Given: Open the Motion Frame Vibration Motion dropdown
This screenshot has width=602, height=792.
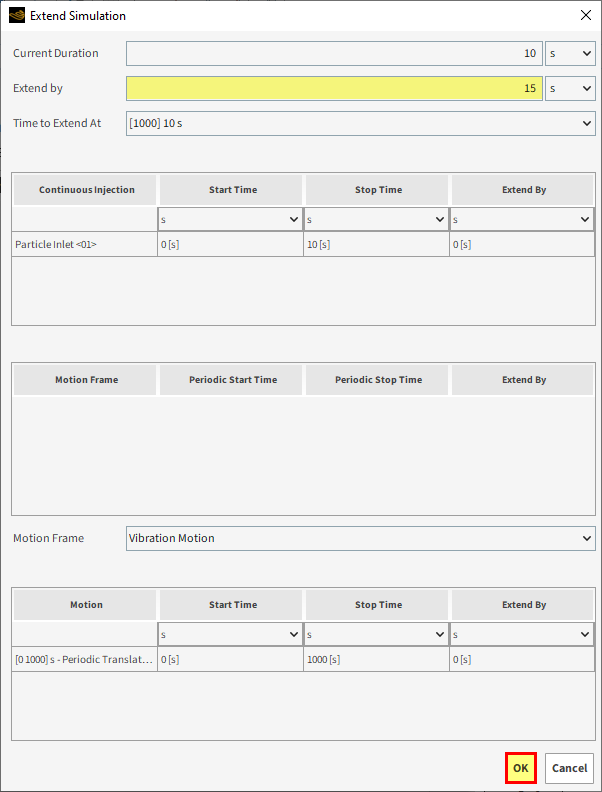Looking at the screenshot, I should click(361, 538).
